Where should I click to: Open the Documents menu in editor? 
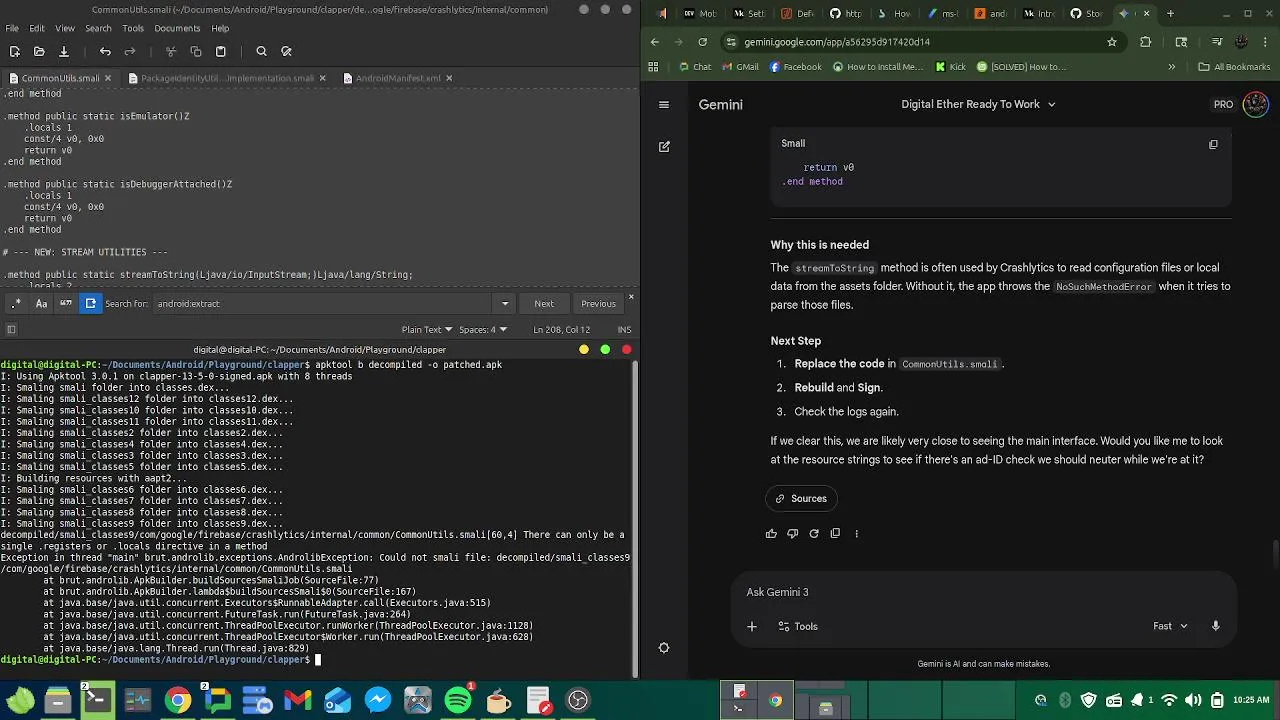click(x=177, y=28)
